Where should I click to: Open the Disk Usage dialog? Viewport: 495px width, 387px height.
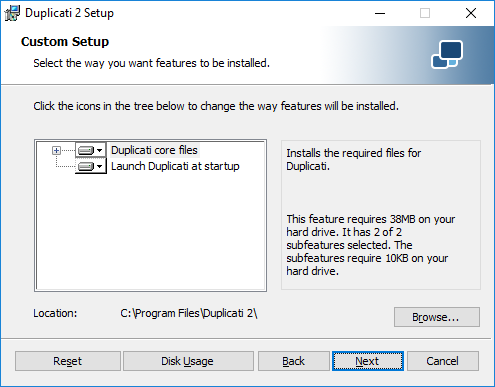pos(188,361)
